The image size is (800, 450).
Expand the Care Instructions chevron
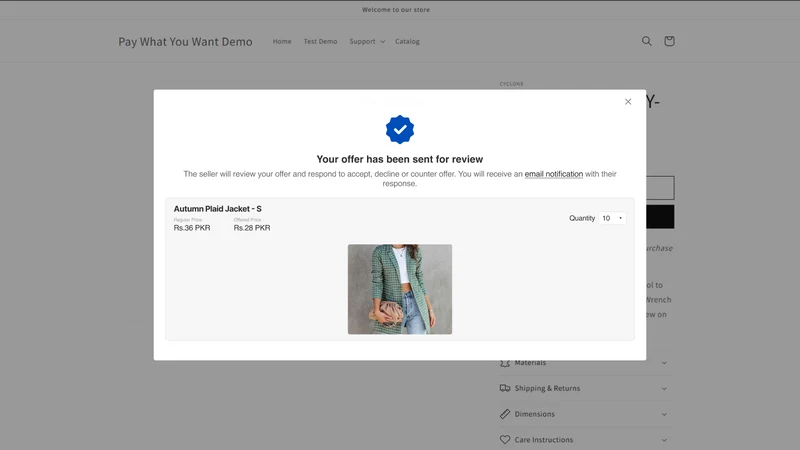coord(664,439)
